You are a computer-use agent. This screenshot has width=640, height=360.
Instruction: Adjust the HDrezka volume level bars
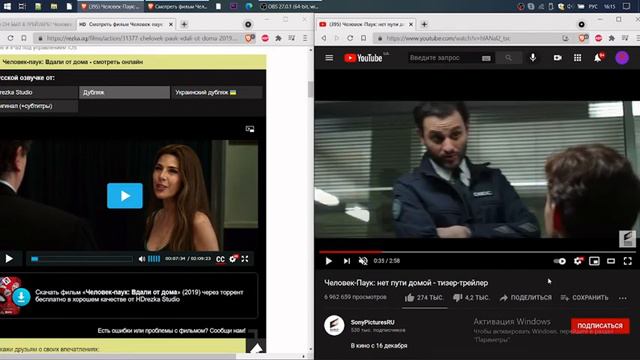coord(154,259)
